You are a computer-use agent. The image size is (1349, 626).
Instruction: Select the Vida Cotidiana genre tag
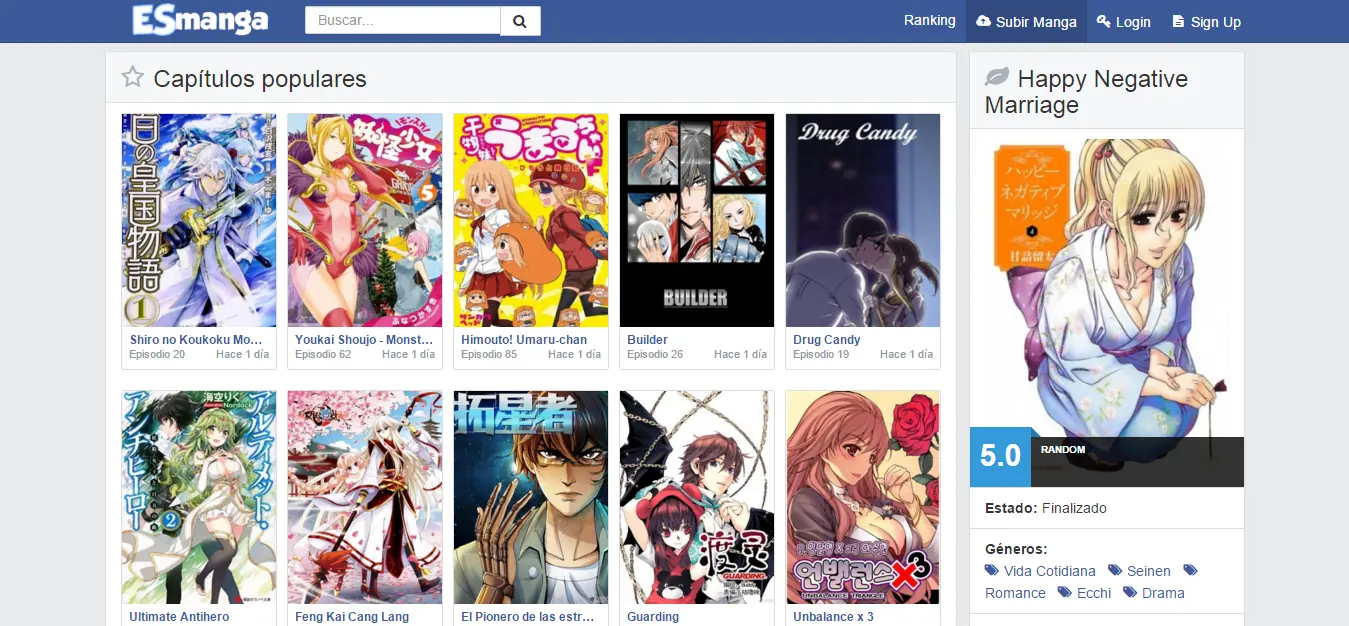point(1050,571)
